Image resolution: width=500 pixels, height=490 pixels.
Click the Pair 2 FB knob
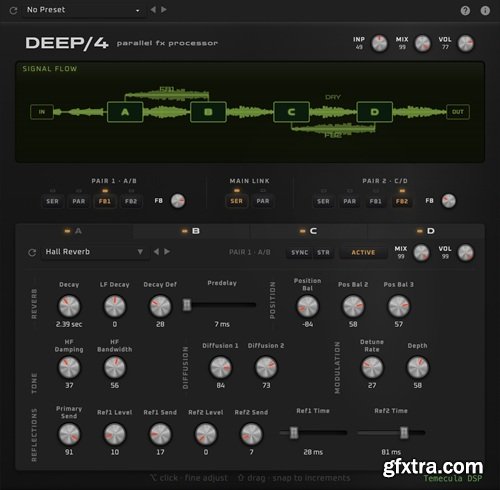[x=449, y=201]
